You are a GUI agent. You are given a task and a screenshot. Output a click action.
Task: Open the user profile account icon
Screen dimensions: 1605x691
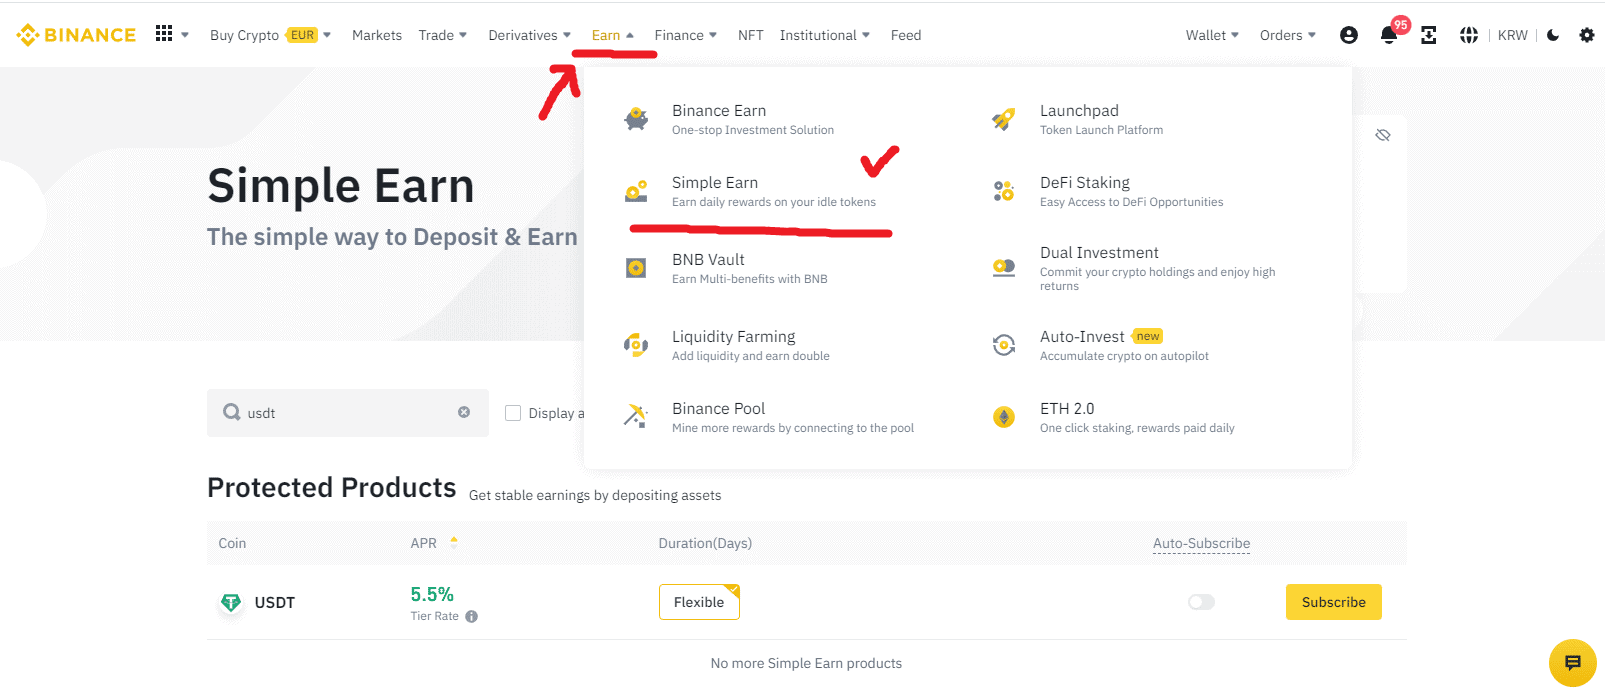click(1348, 35)
